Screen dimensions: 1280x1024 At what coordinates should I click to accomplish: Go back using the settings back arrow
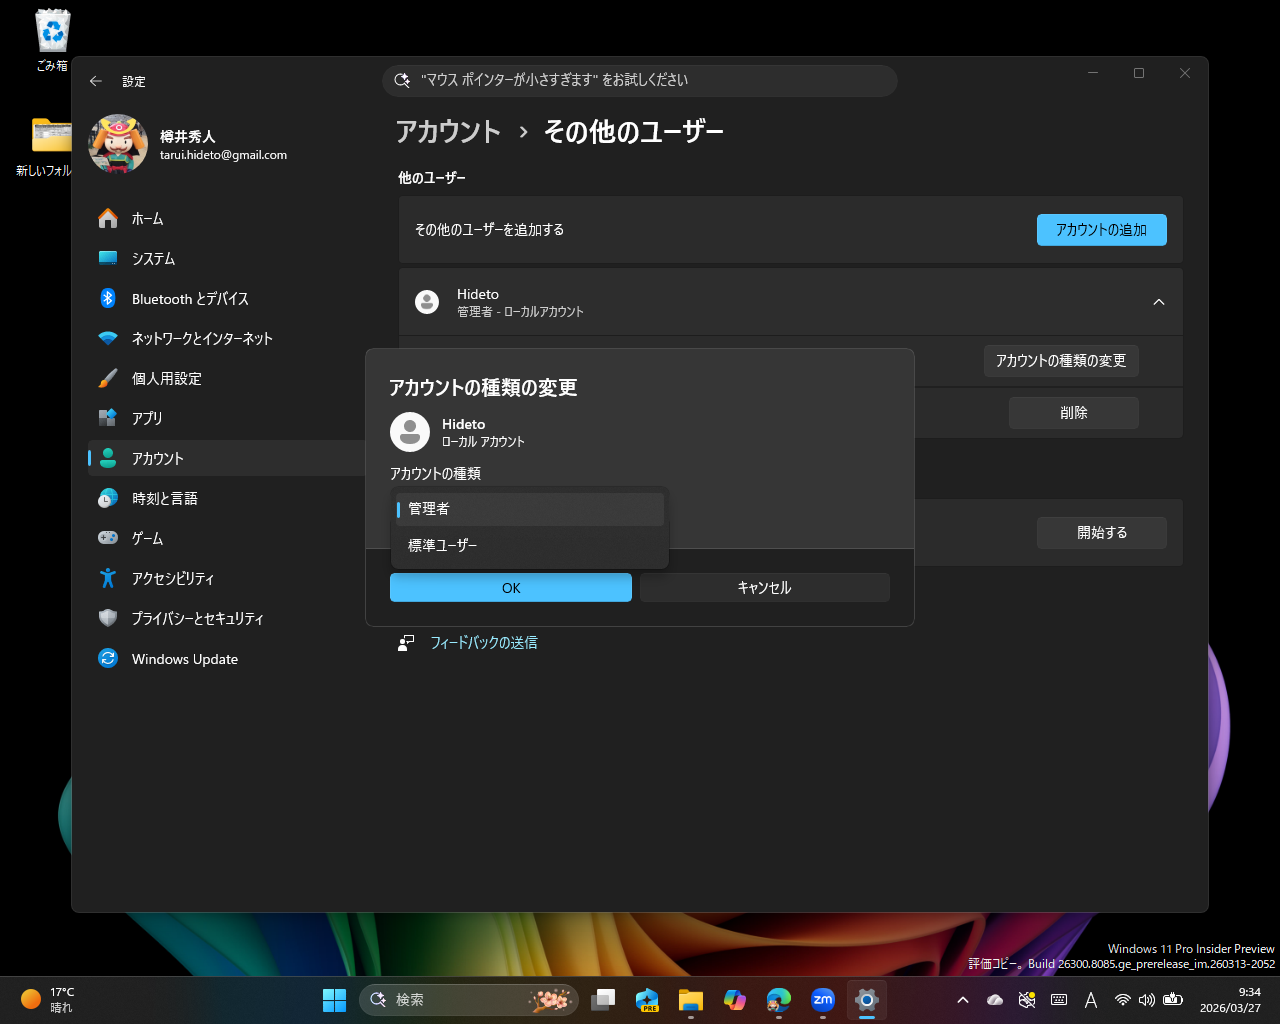96,81
